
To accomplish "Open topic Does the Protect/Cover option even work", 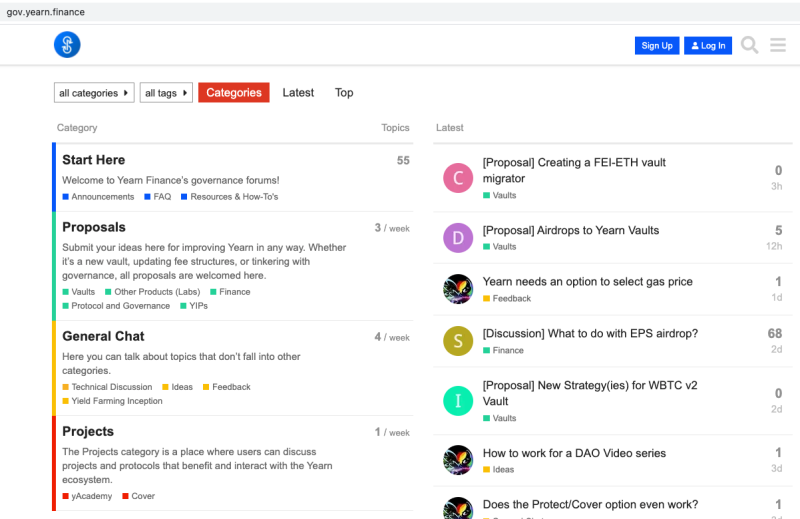I will pyautogui.click(x=590, y=504).
